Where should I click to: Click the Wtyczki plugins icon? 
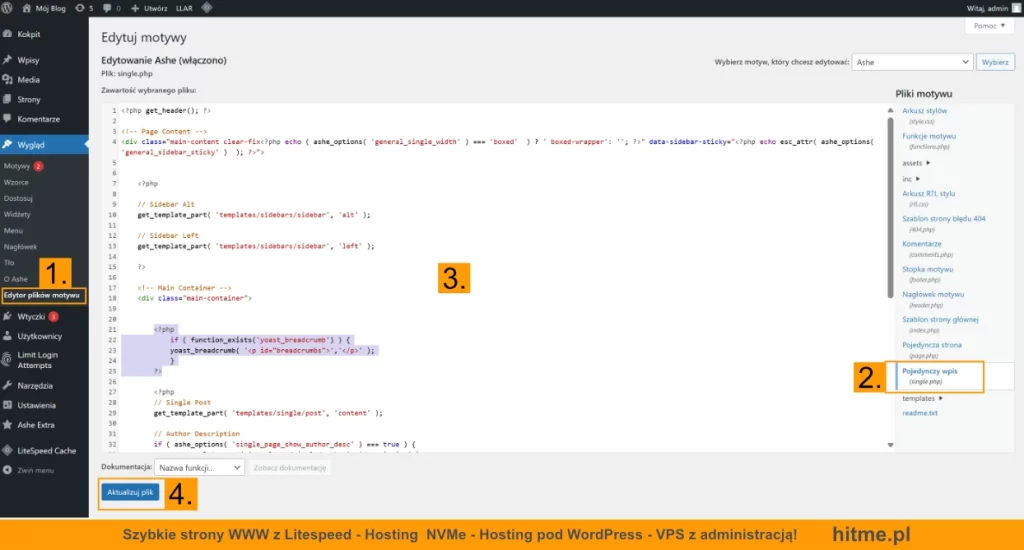coord(8,316)
